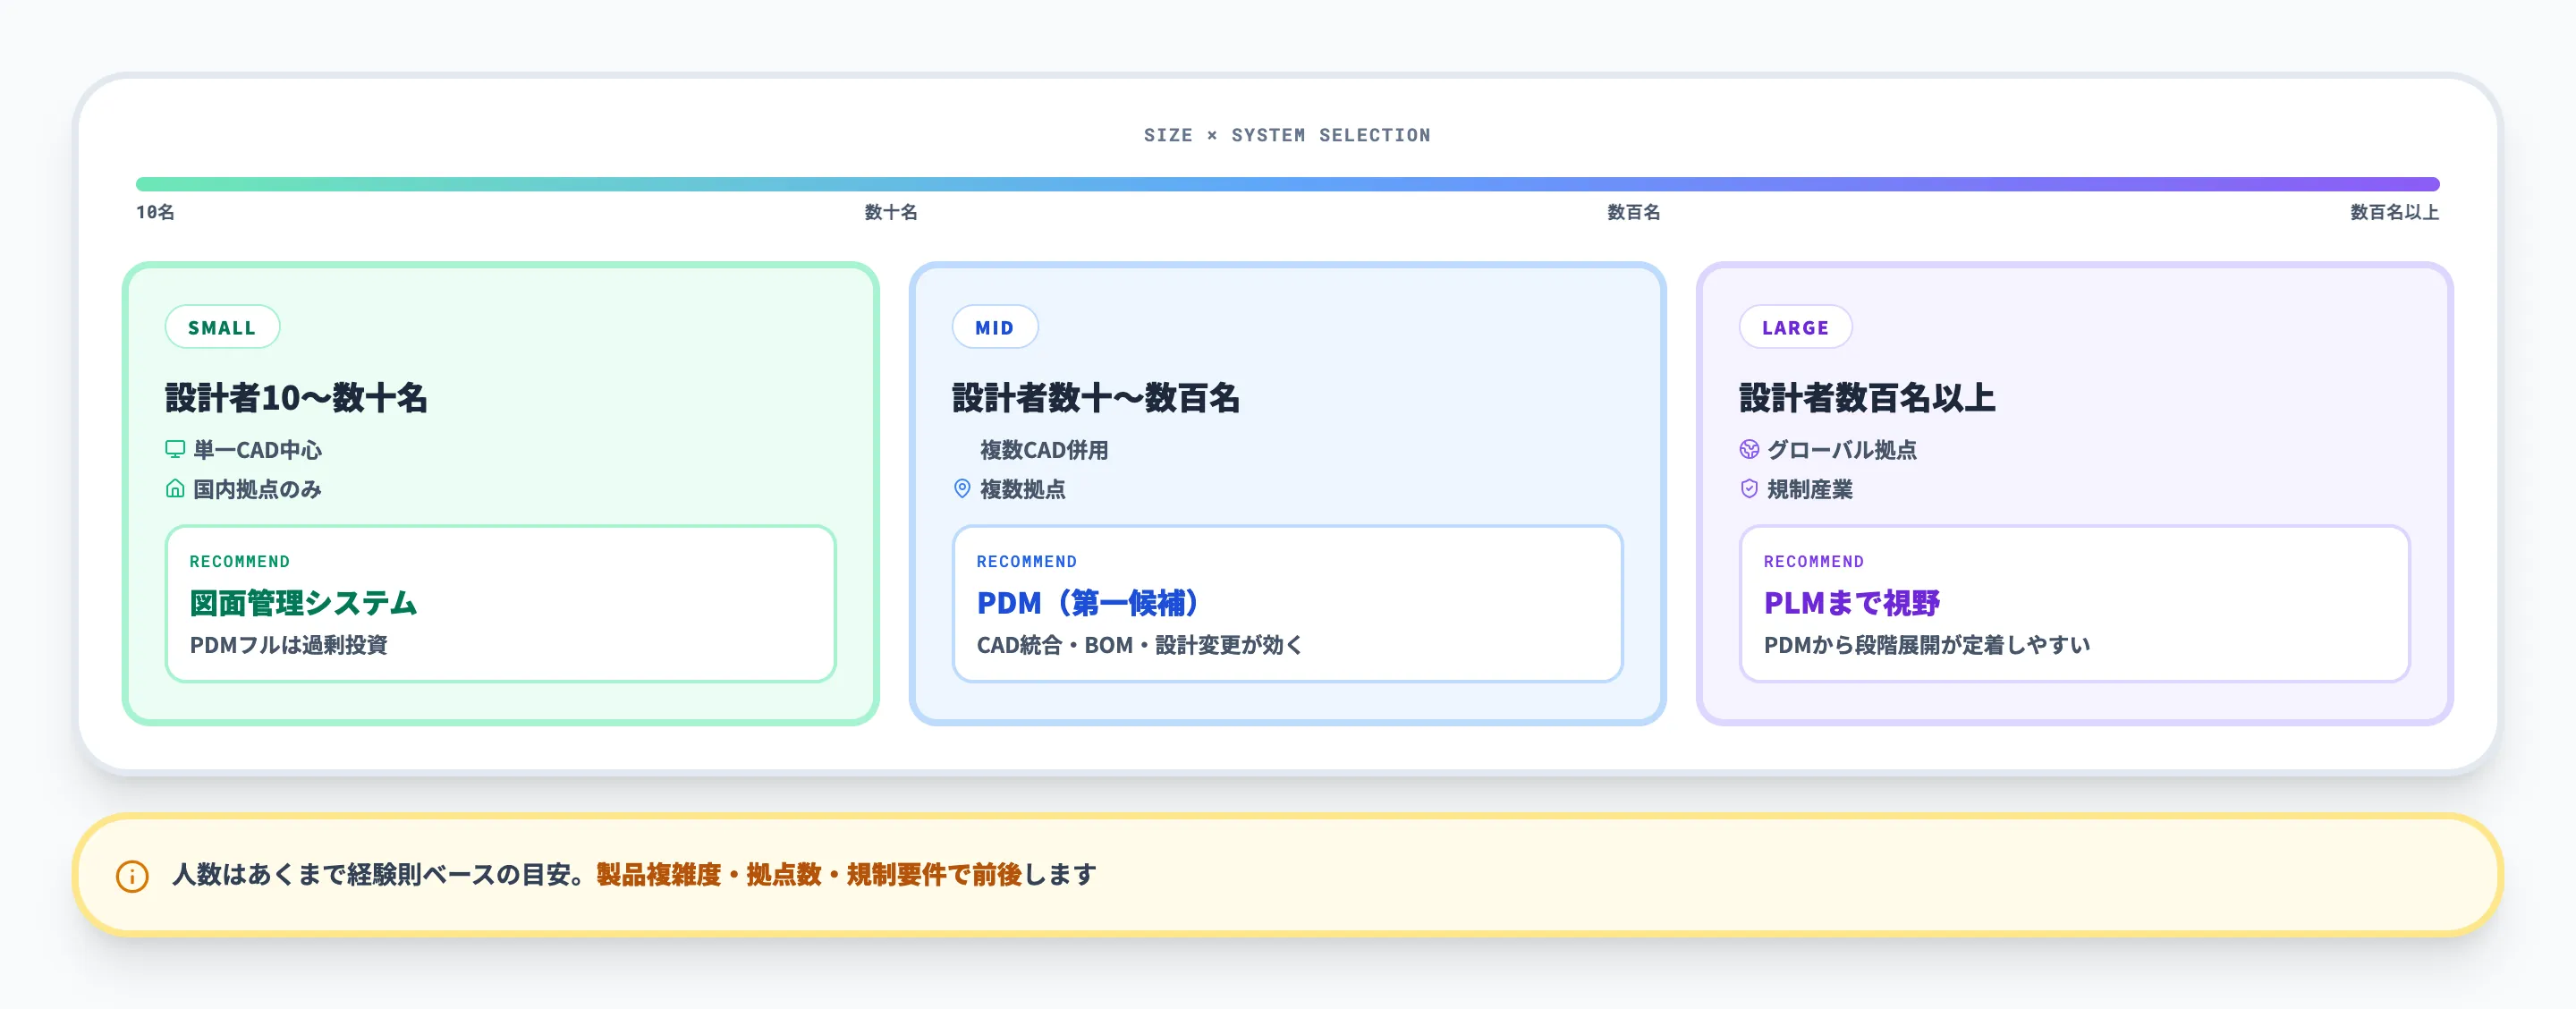Click the PDMフルは過剰投資 note text
The image size is (2576, 1009).
[291, 646]
